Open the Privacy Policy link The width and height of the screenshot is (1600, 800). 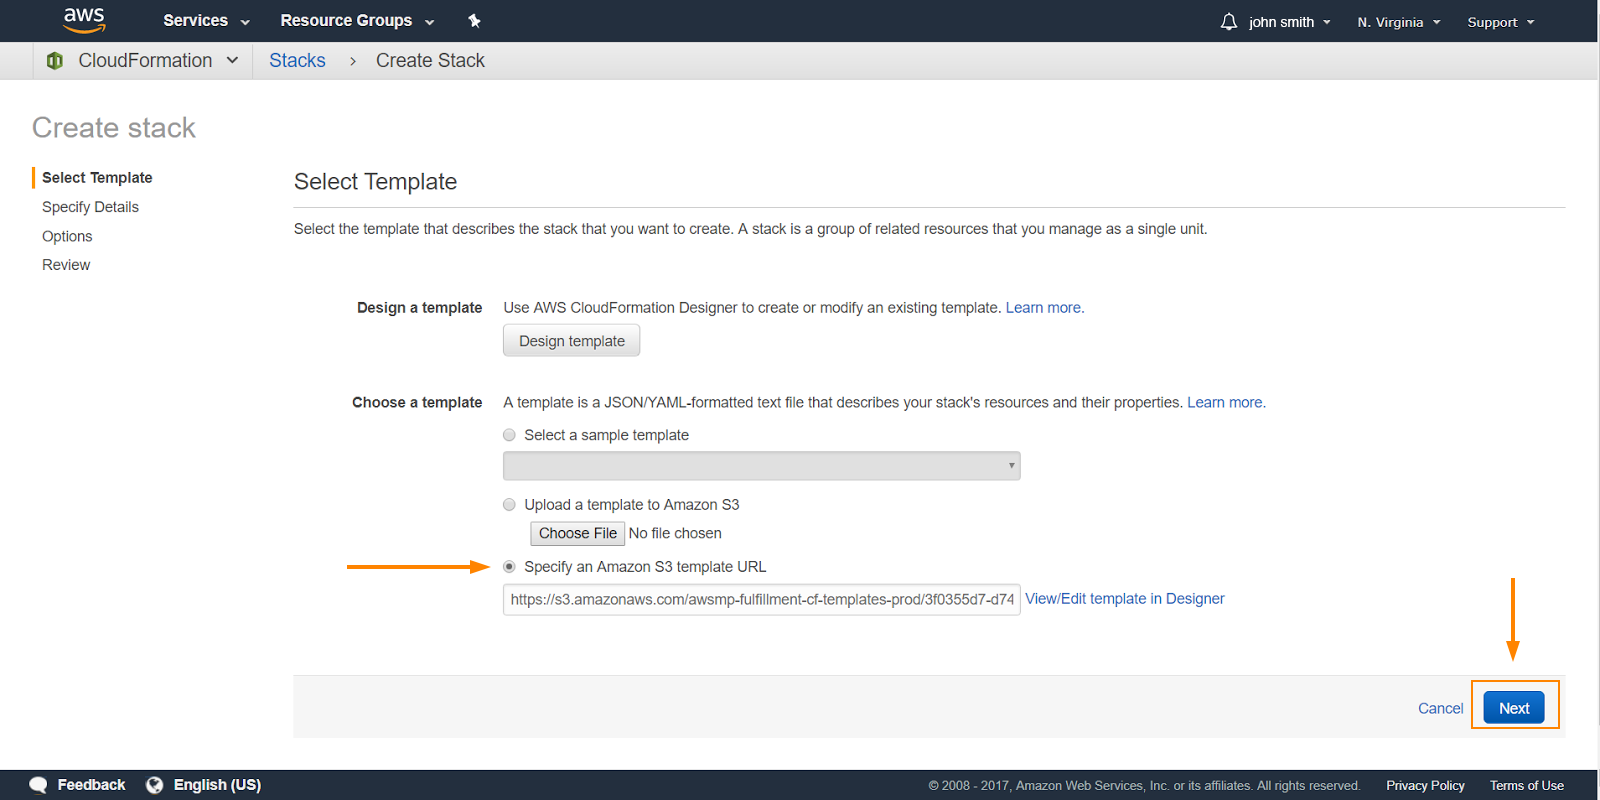coord(1425,786)
